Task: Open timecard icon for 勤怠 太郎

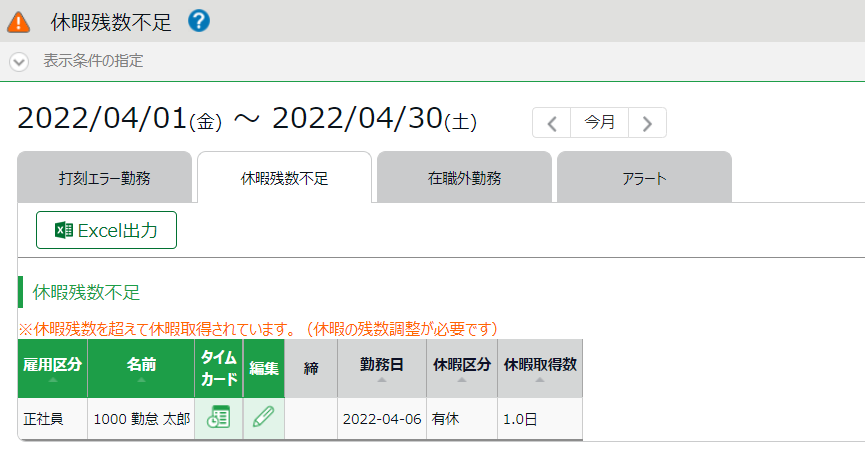Action: (218, 418)
